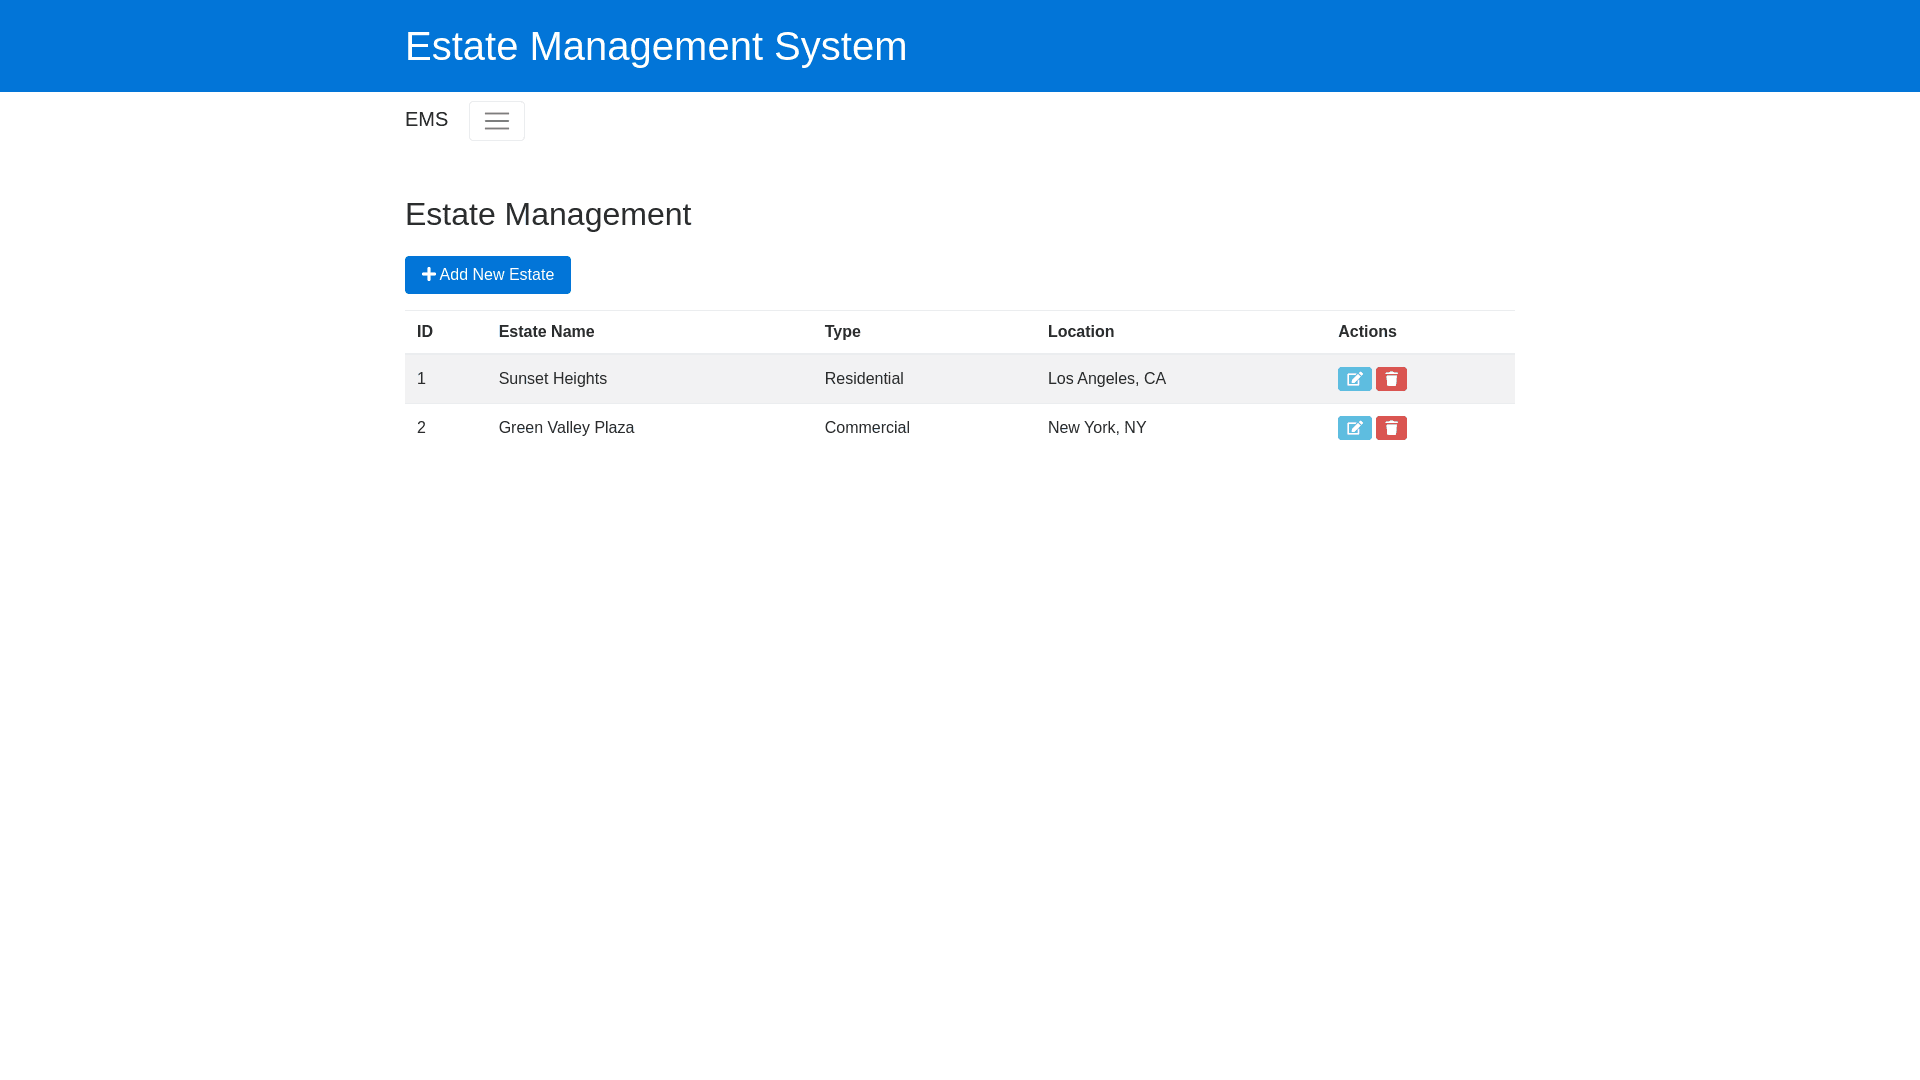
Task: Click the EMS brand link
Action: (426, 120)
